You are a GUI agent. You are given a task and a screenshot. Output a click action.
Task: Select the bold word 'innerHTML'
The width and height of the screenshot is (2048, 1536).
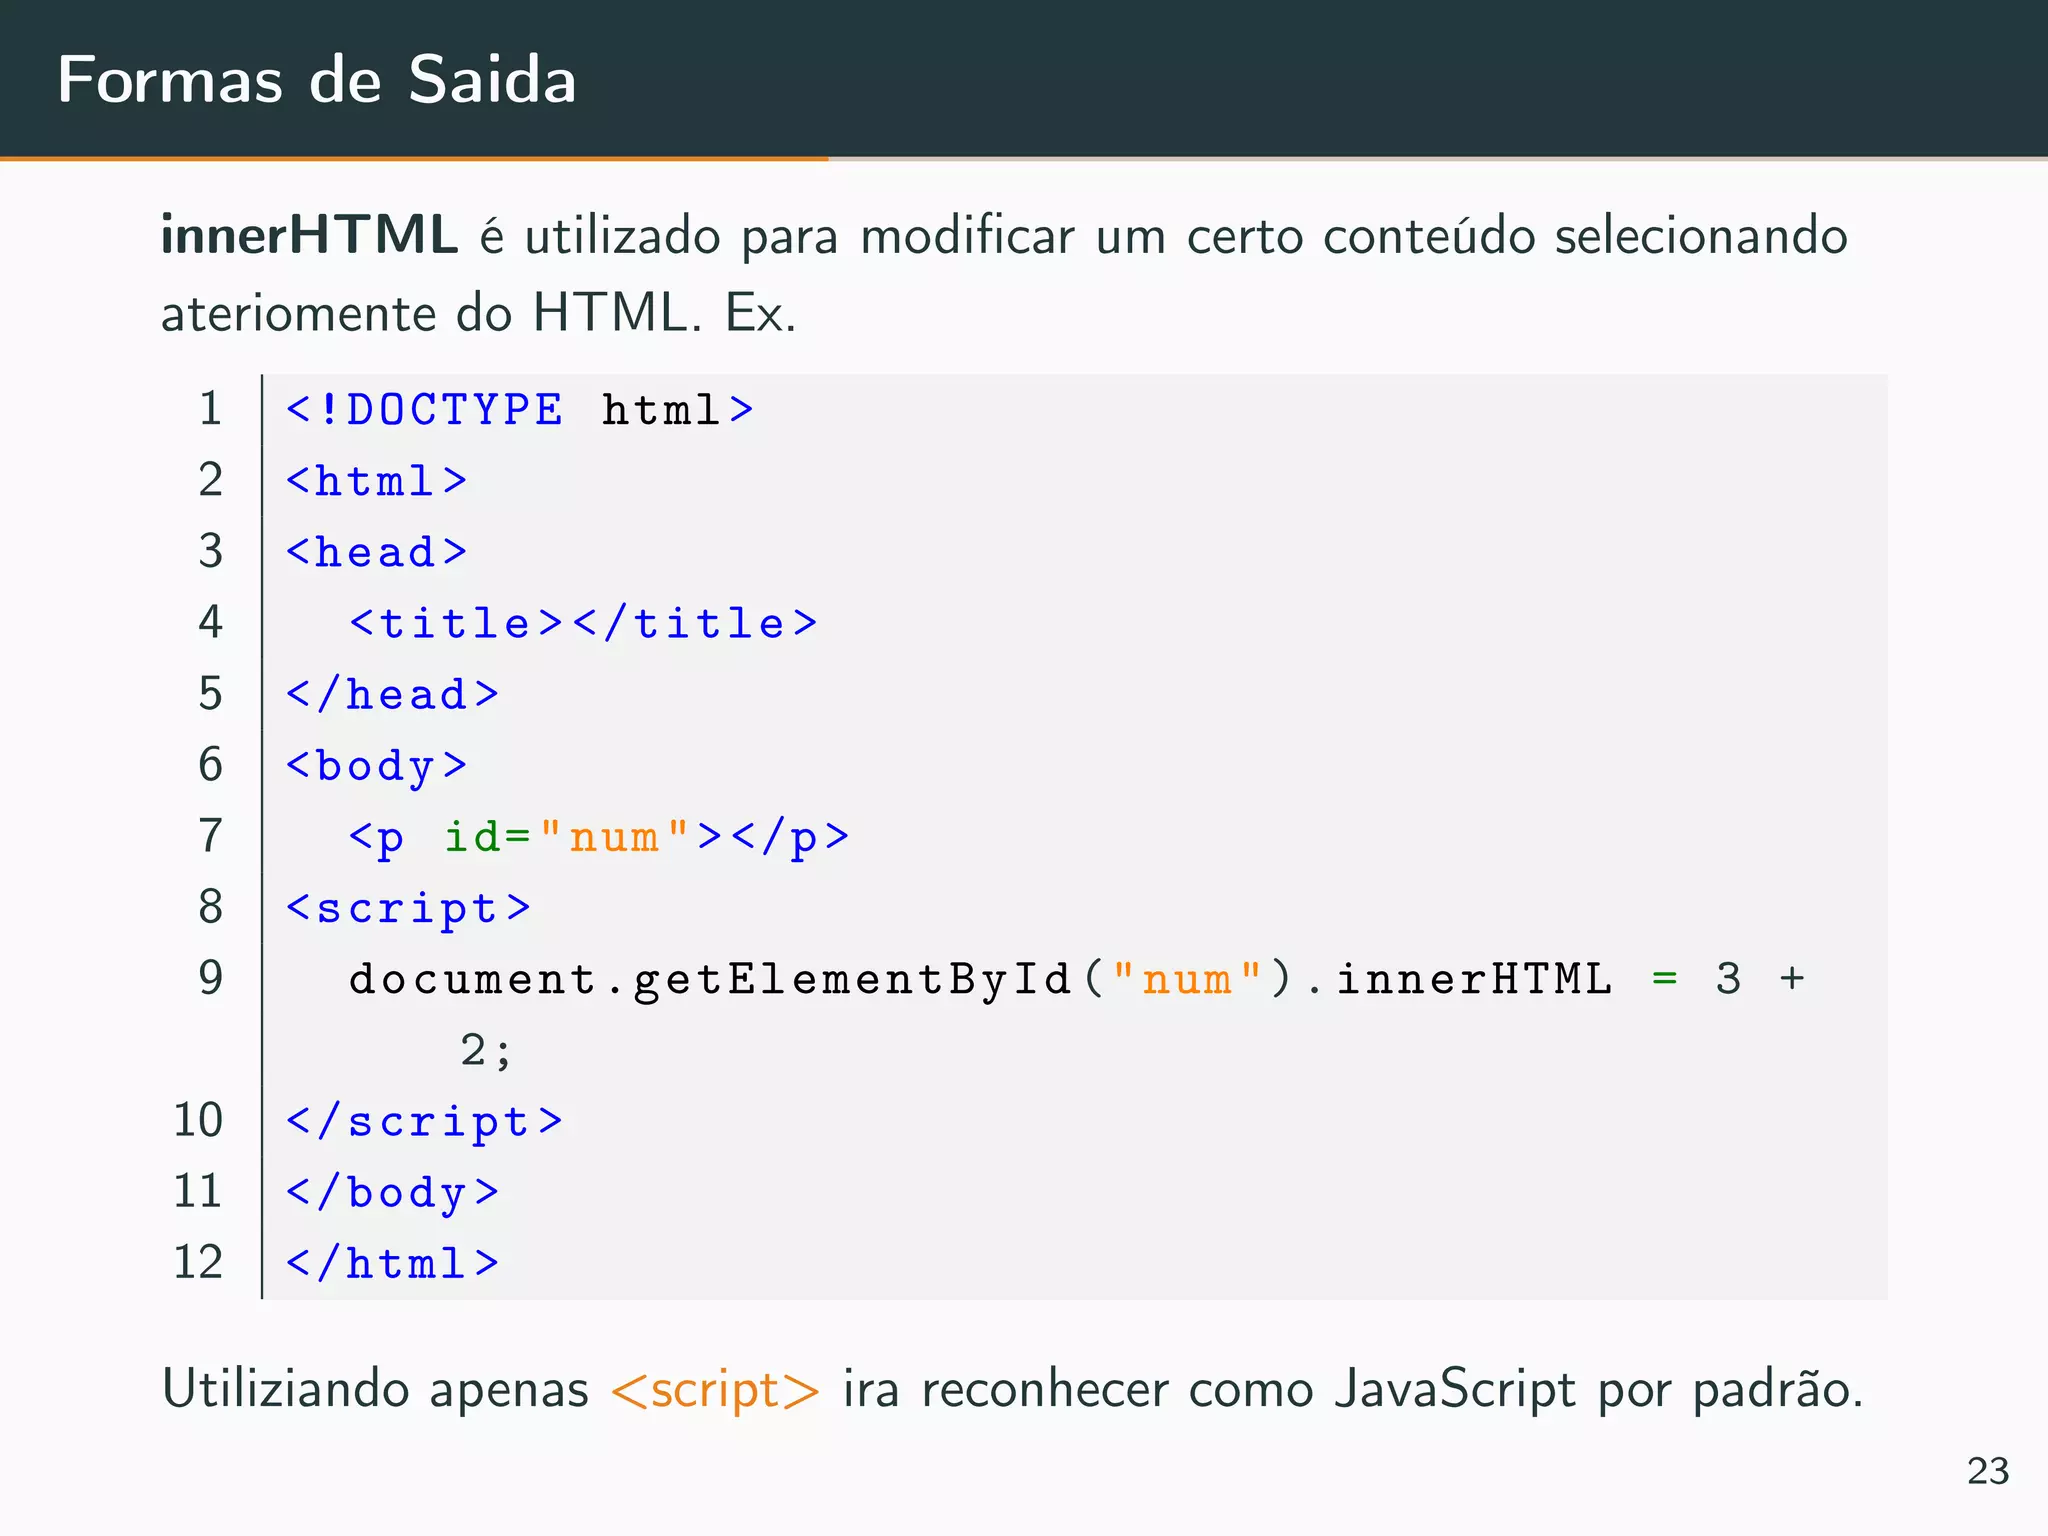(x=309, y=236)
